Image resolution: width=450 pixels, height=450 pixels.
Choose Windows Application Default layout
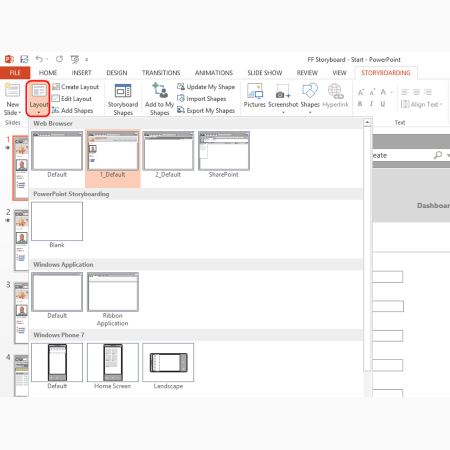click(57, 296)
